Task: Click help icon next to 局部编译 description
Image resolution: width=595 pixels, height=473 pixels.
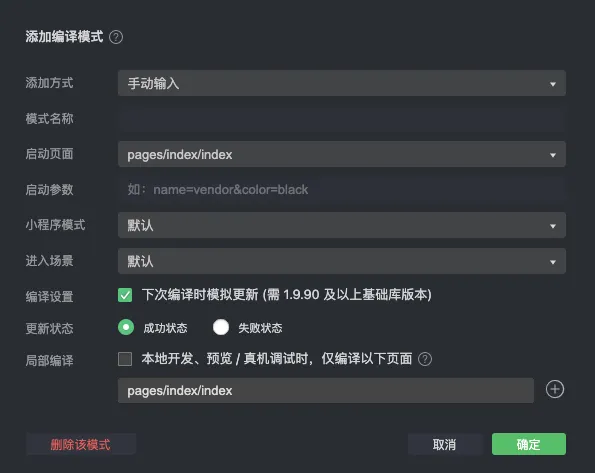Action: click(425, 359)
